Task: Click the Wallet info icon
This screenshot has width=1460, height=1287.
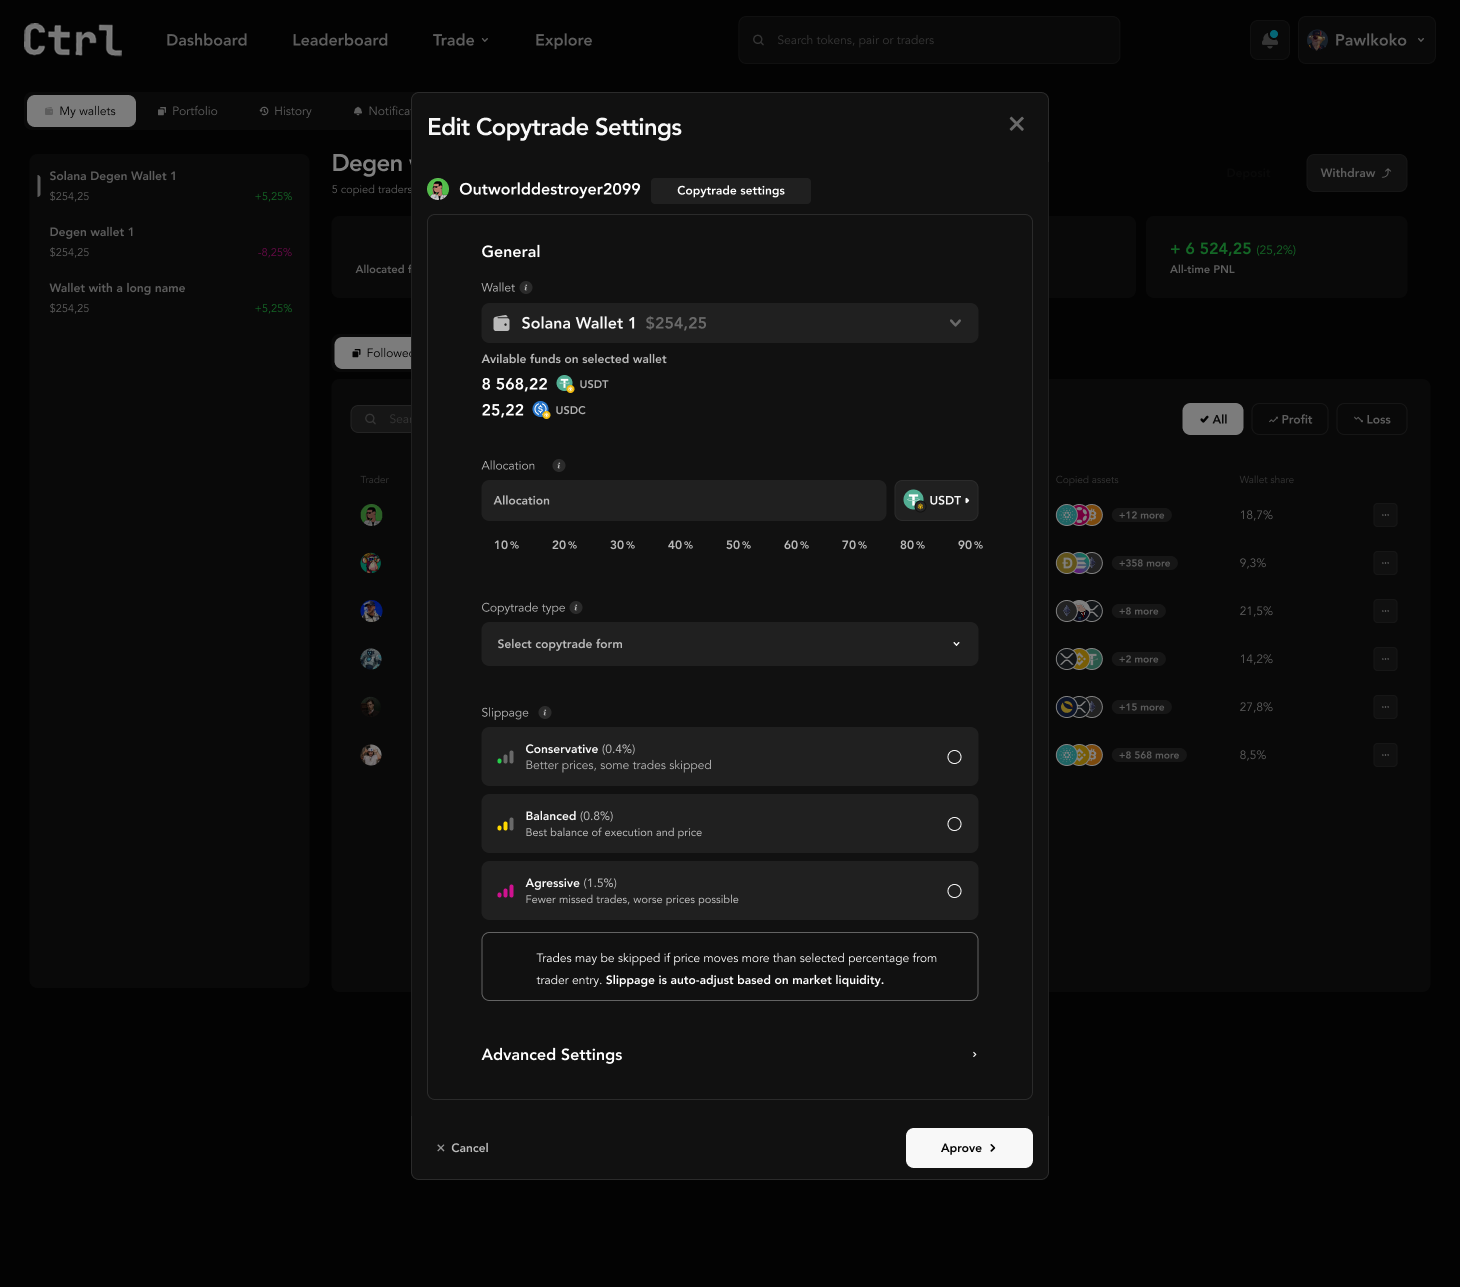Action: [x=526, y=288]
